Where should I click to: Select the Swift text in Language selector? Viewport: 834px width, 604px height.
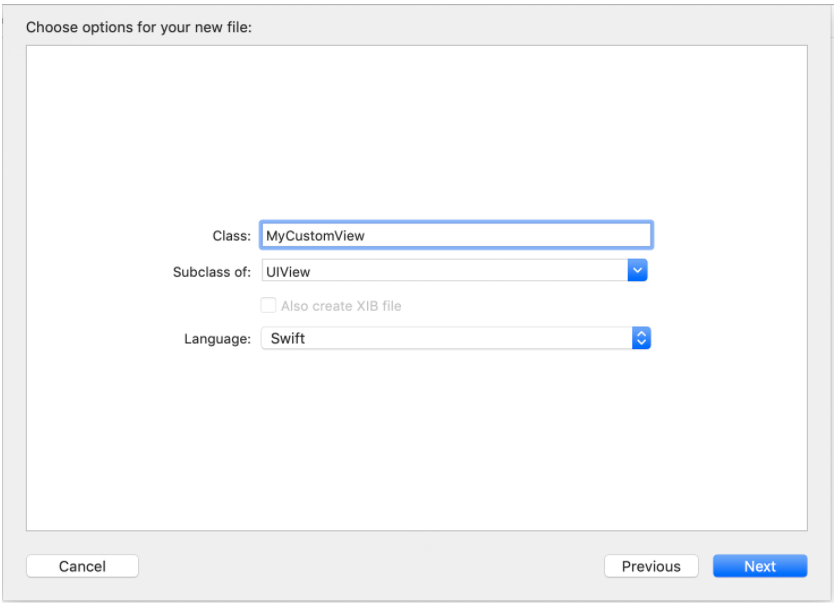click(x=288, y=338)
